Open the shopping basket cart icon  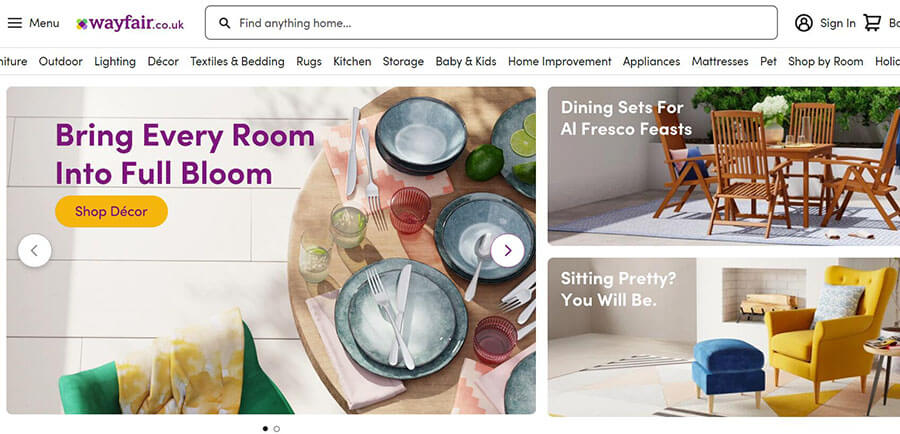coord(872,23)
